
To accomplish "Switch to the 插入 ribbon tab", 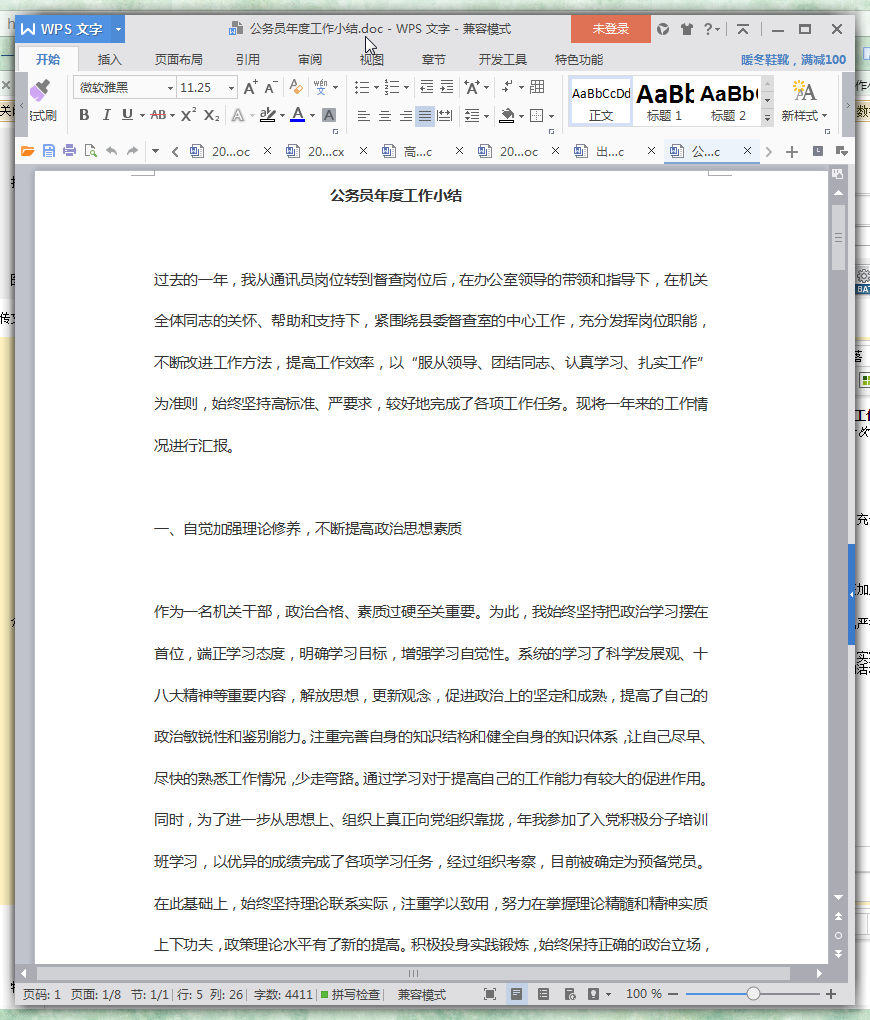I will [x=109, y=60].
